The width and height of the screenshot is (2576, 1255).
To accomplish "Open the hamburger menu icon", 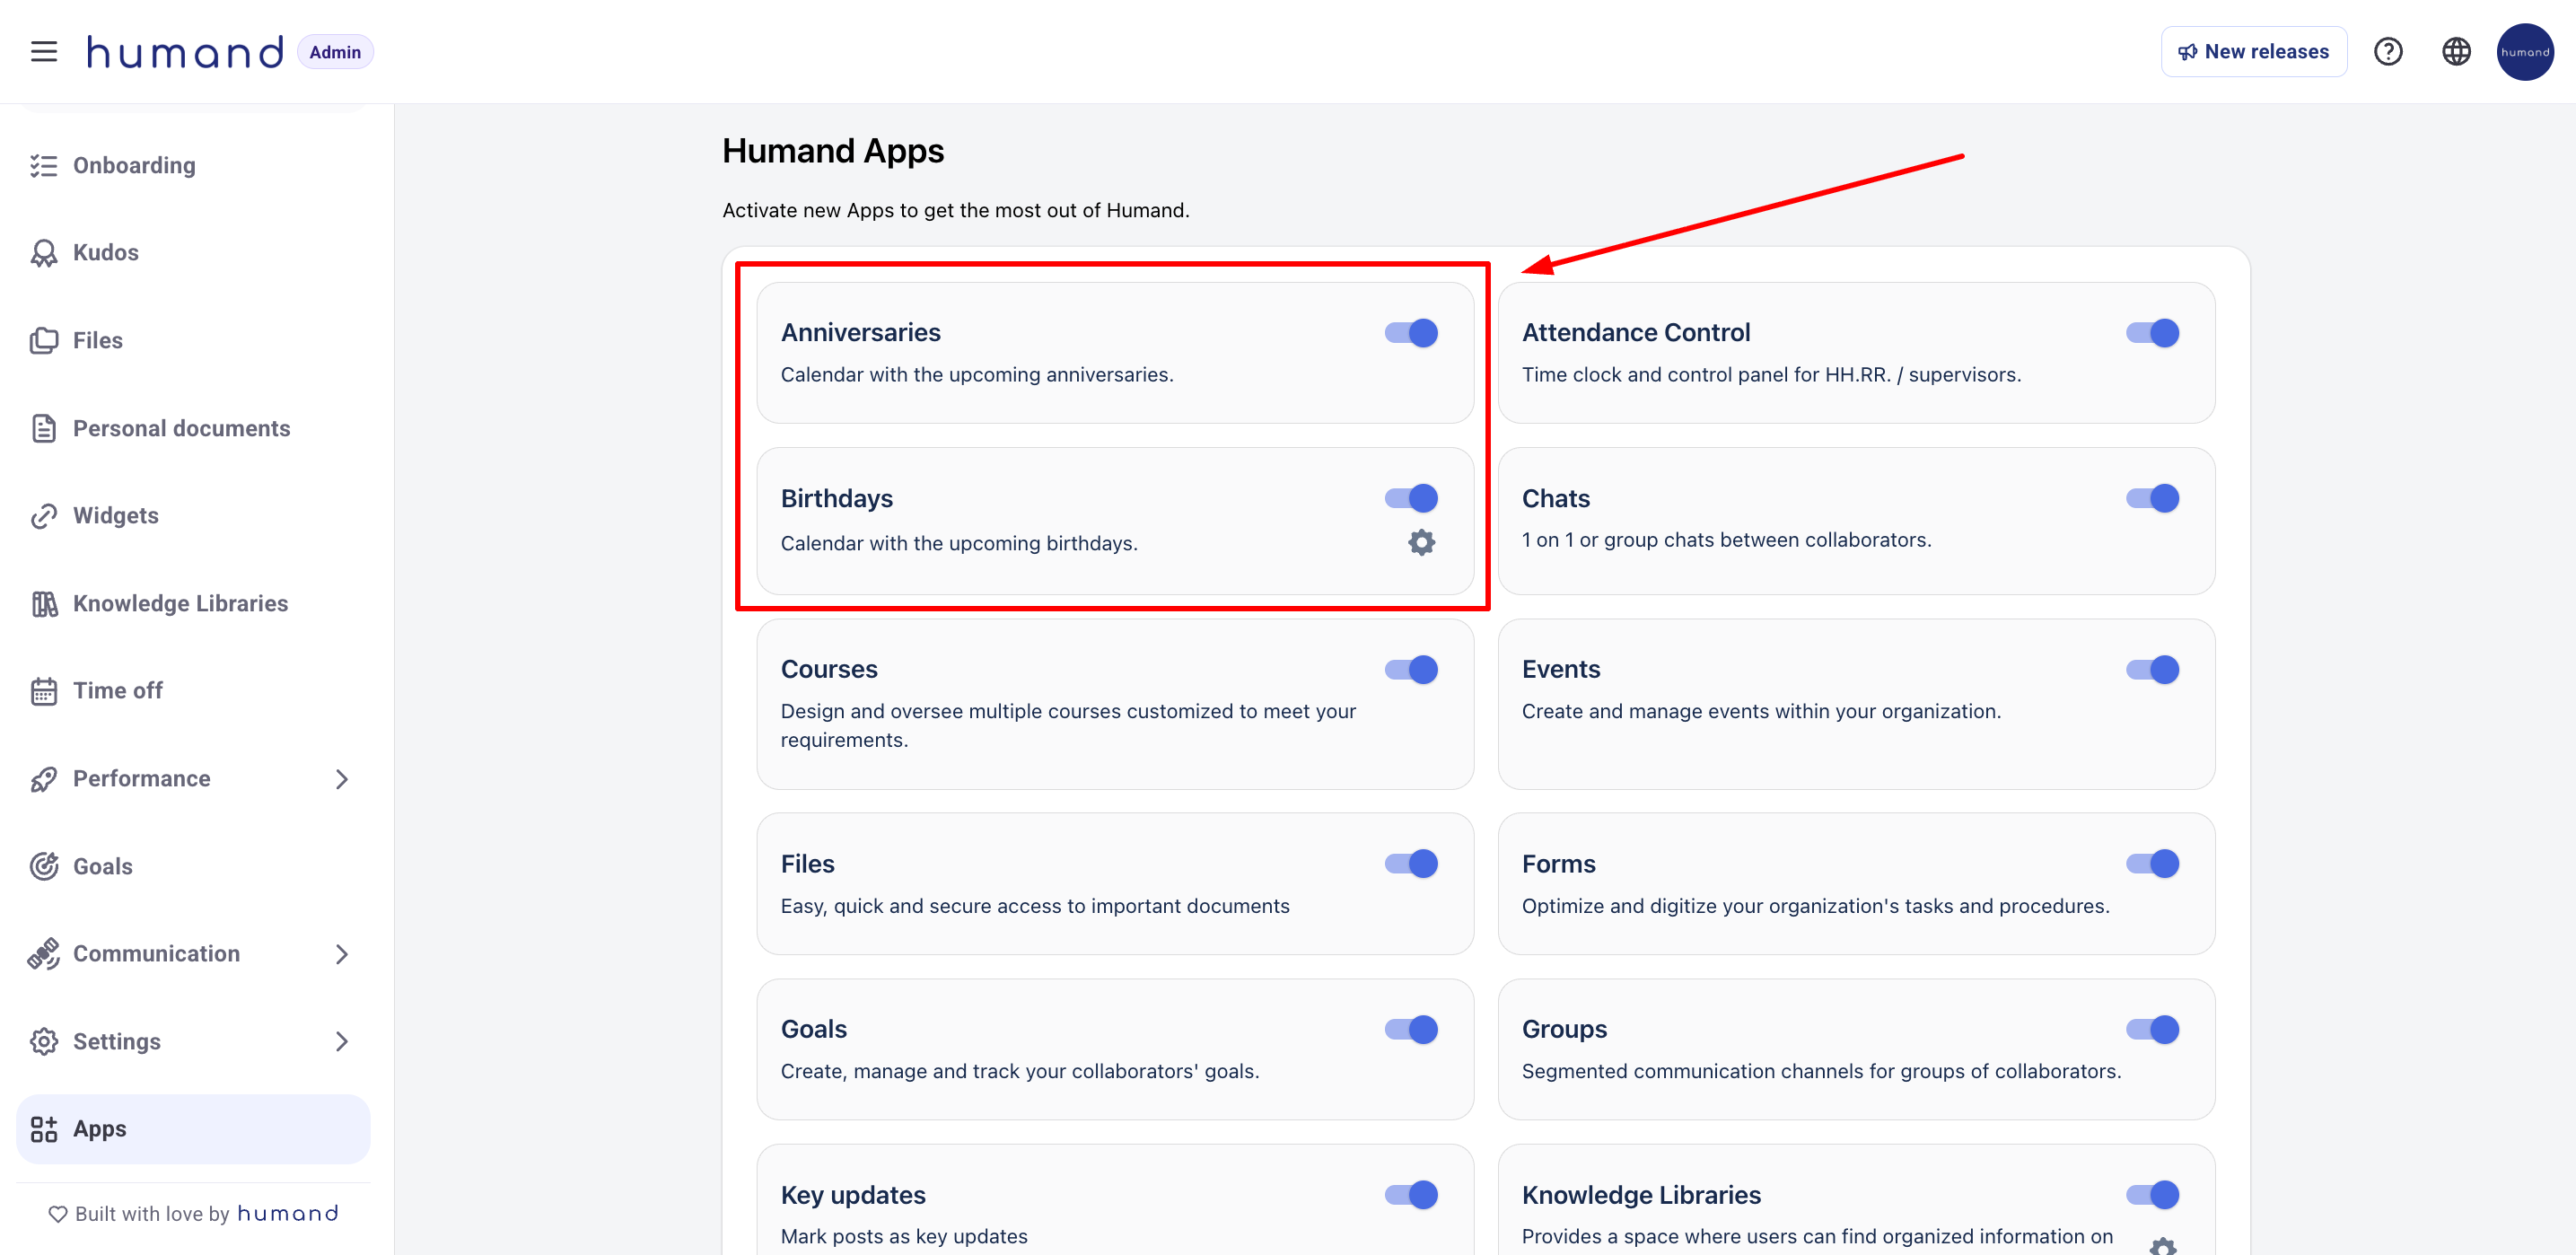I will (x=44, y=51).
